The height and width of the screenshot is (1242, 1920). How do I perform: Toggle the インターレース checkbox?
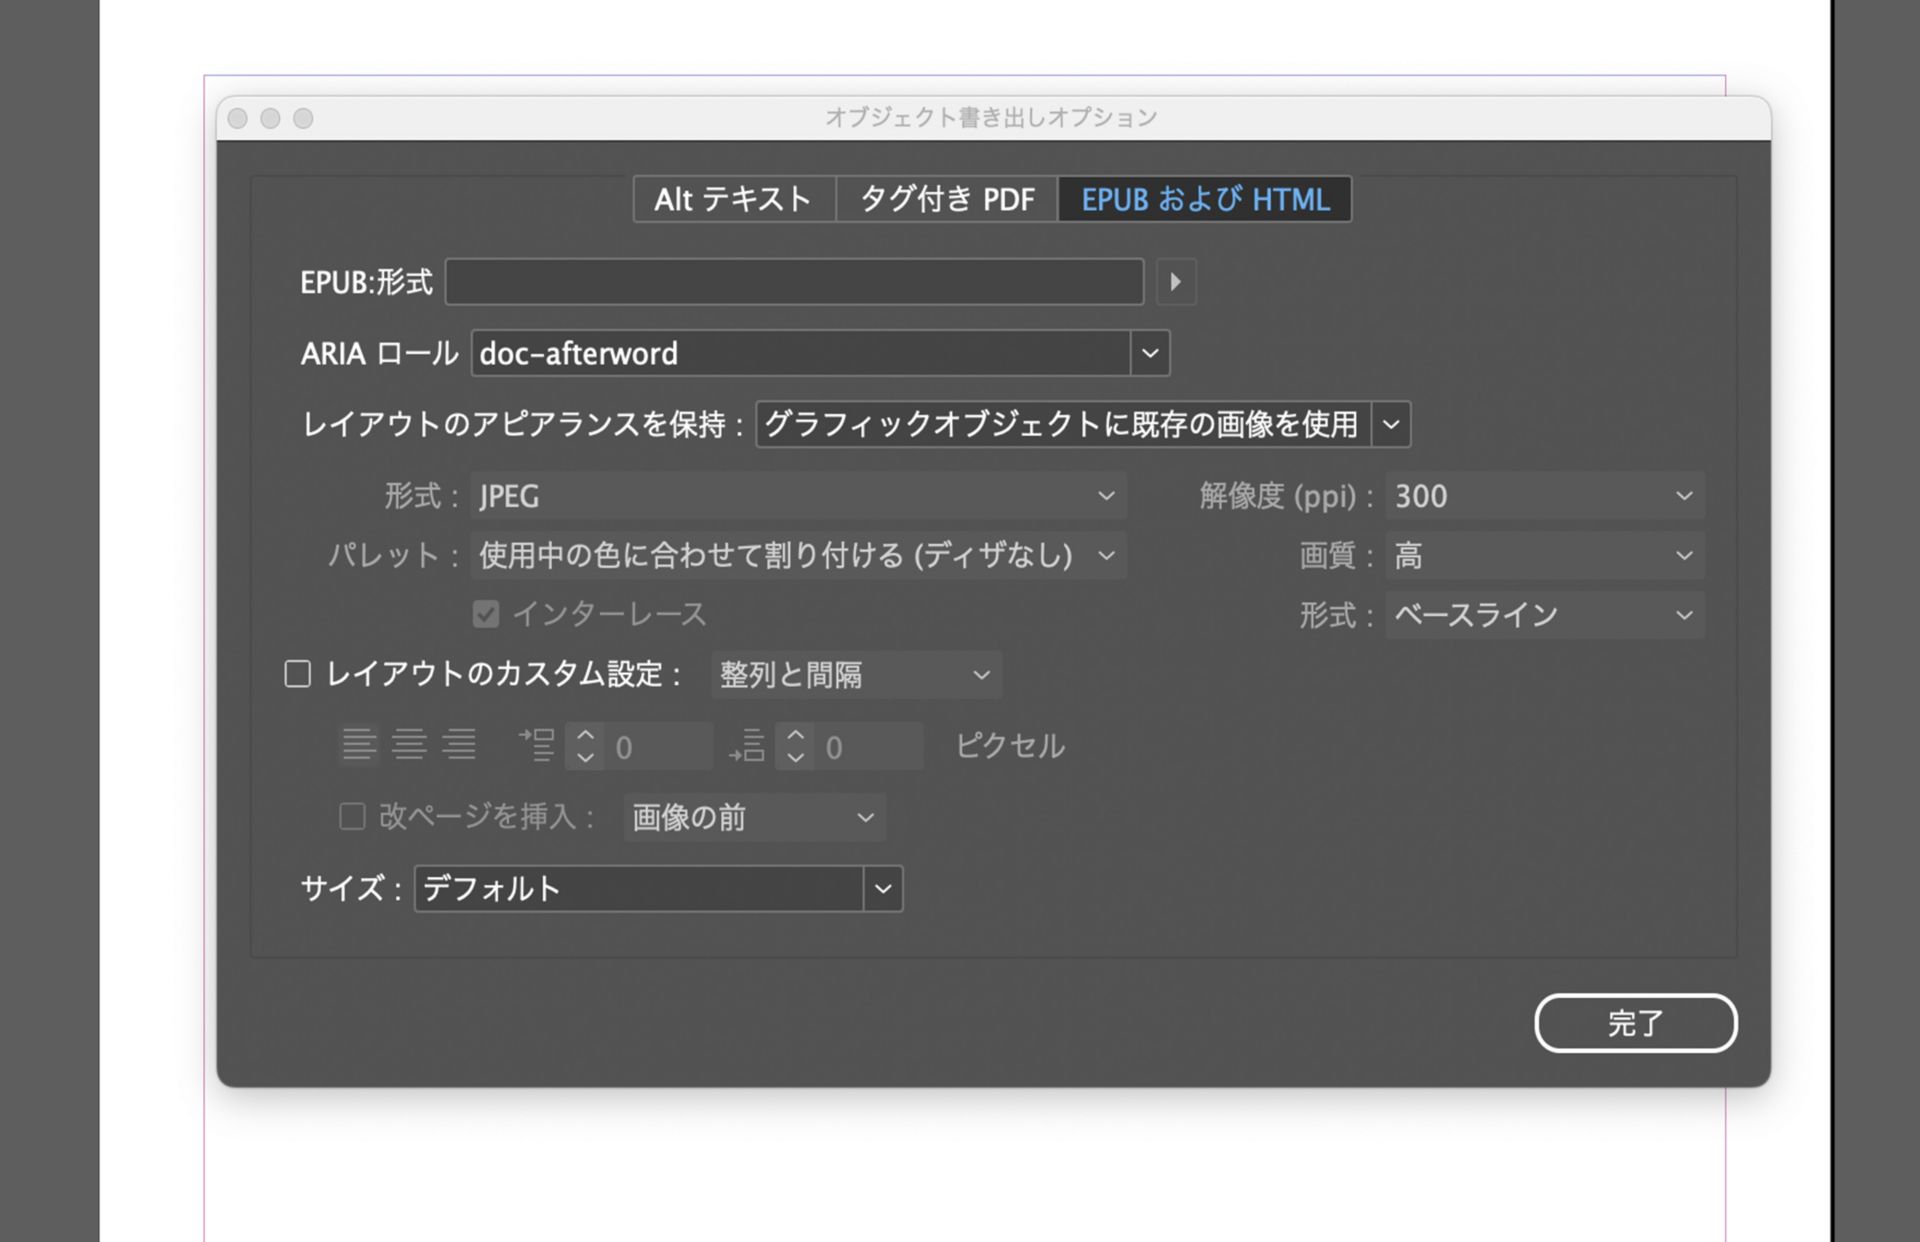[x=486, y=614]
